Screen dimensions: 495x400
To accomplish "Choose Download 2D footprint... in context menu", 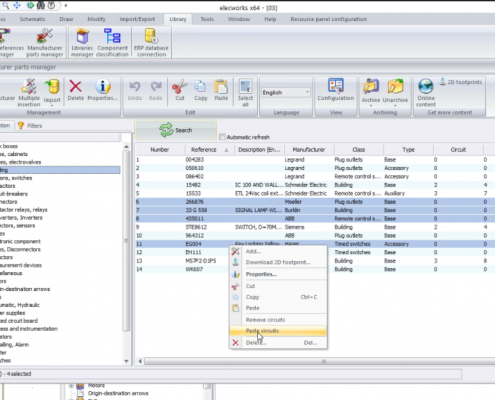I will (278, 262).
